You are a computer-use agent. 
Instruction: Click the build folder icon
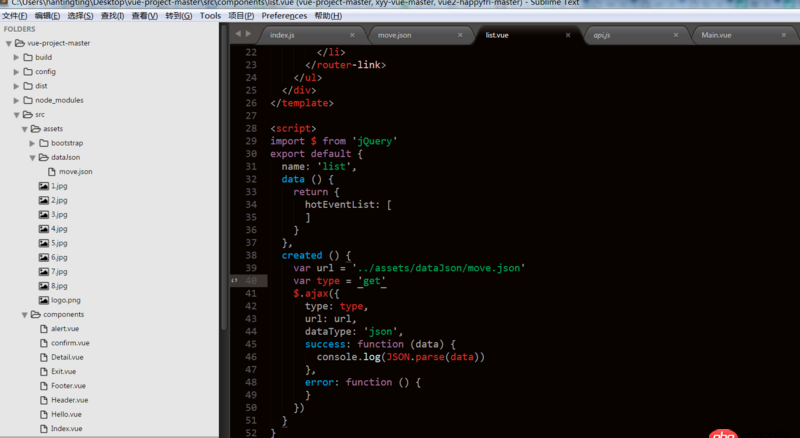click(x=28, y=57)
